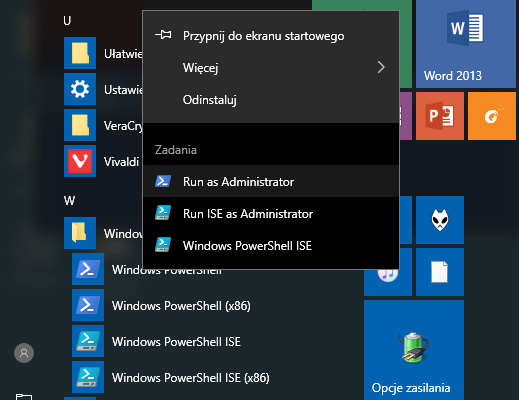Click Run ISE as Administrator

tap(271, 214)
